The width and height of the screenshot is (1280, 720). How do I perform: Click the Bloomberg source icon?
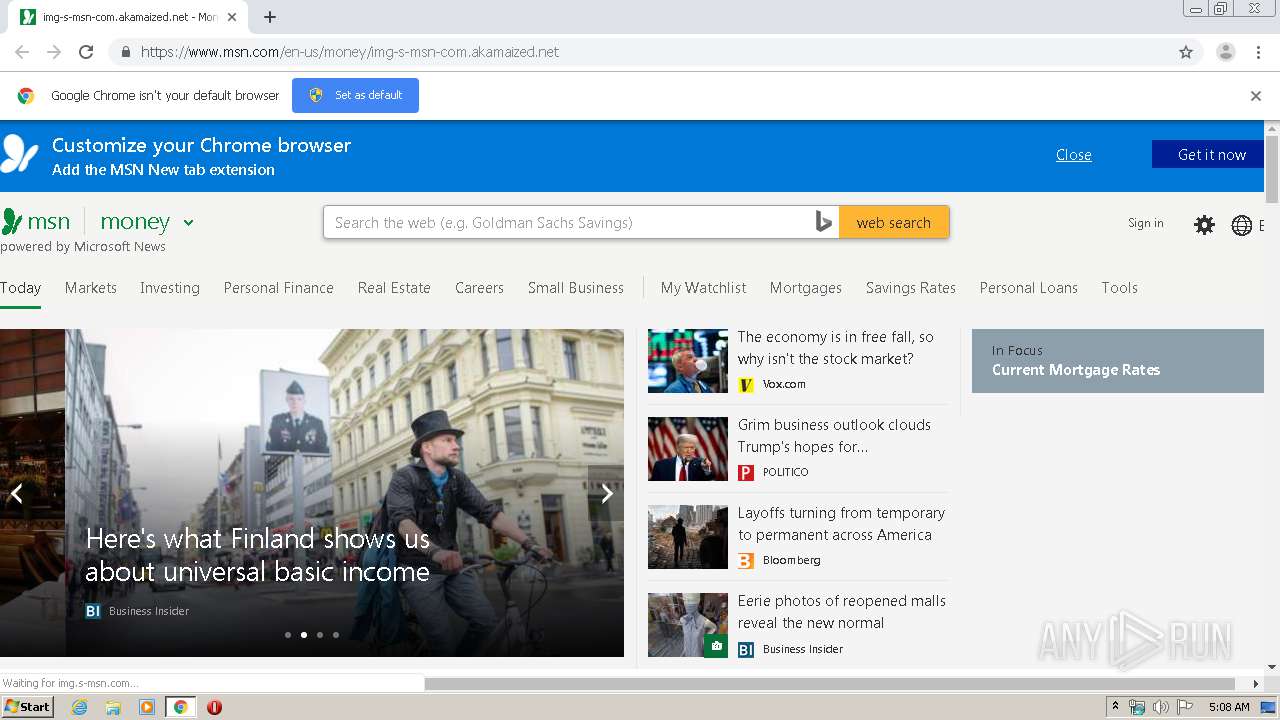tap(746, 560)
